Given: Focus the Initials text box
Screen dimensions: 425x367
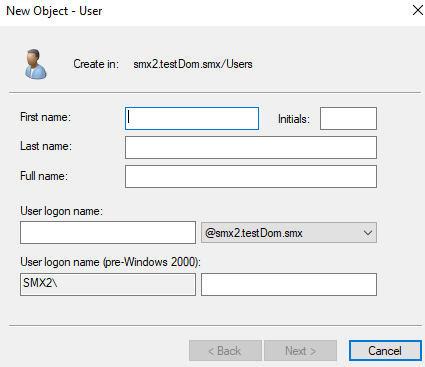Looking at the screenshot, I should point(348,118).
